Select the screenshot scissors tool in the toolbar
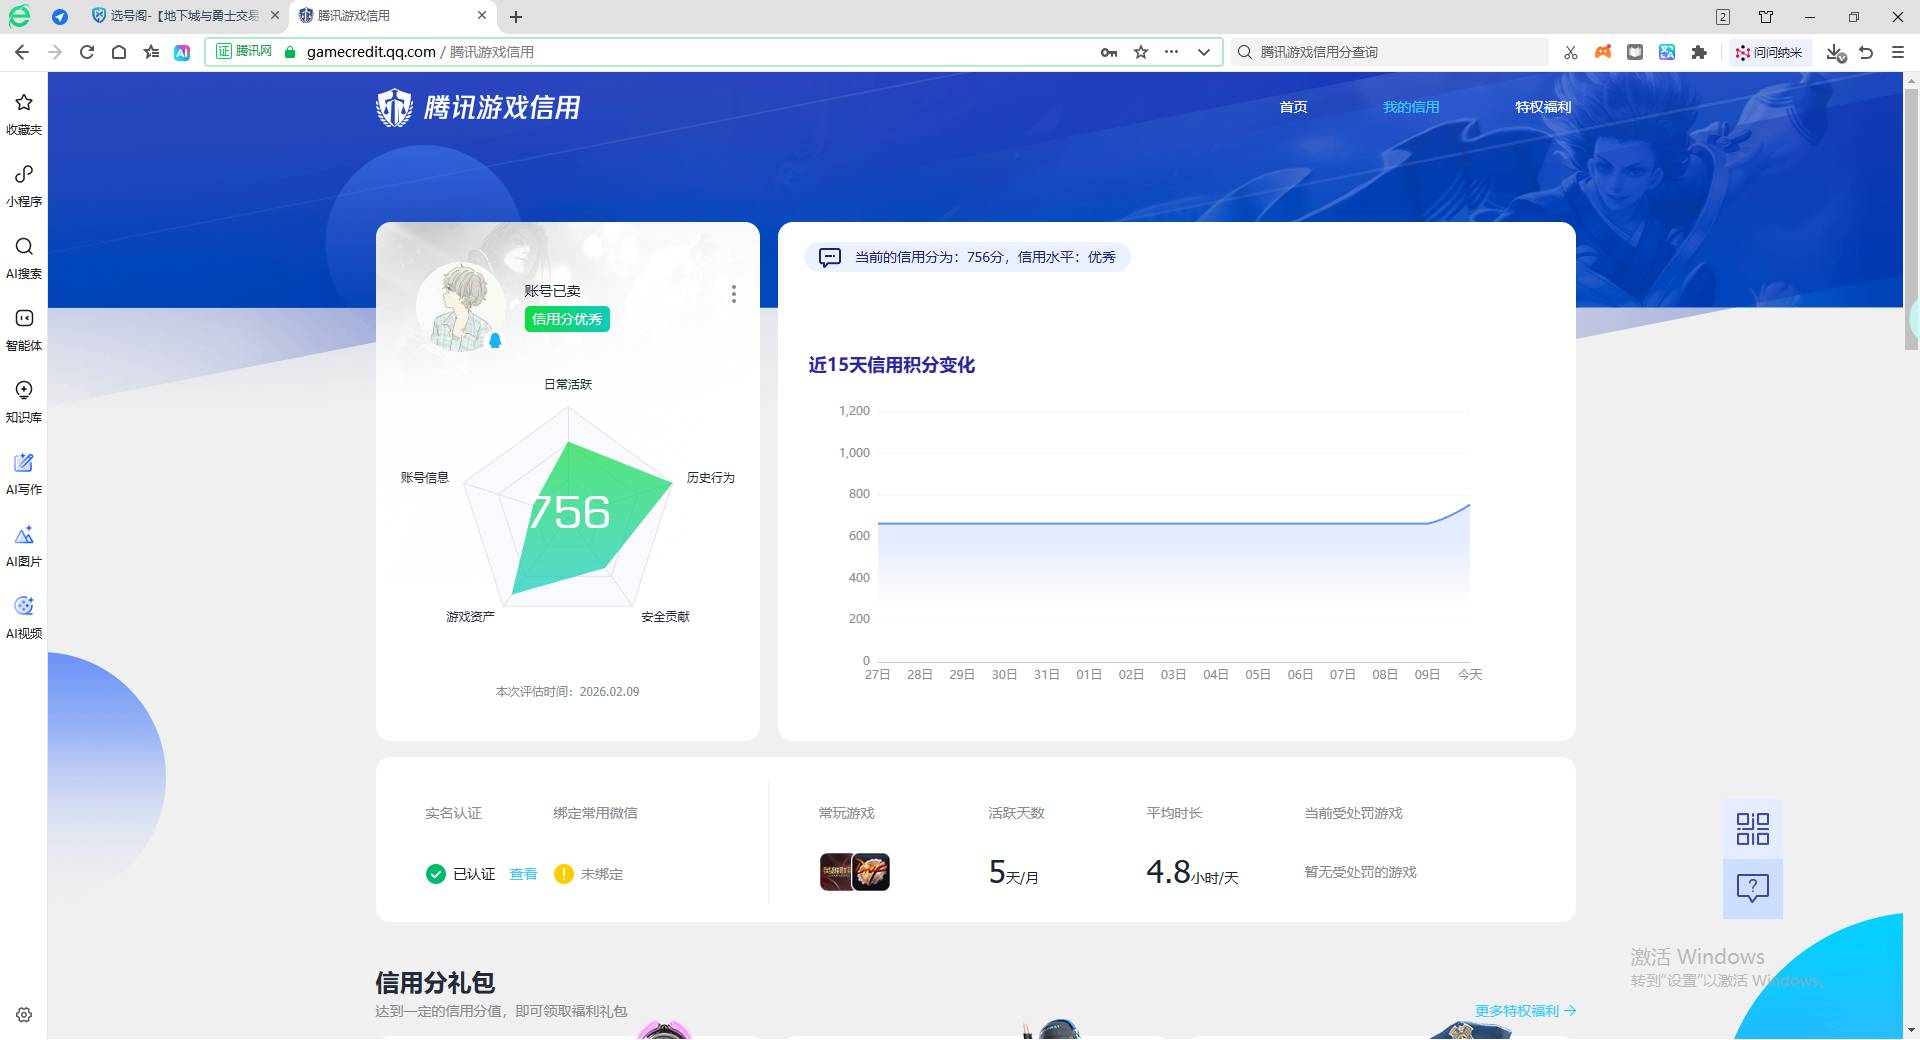 tap(1570, 52)
